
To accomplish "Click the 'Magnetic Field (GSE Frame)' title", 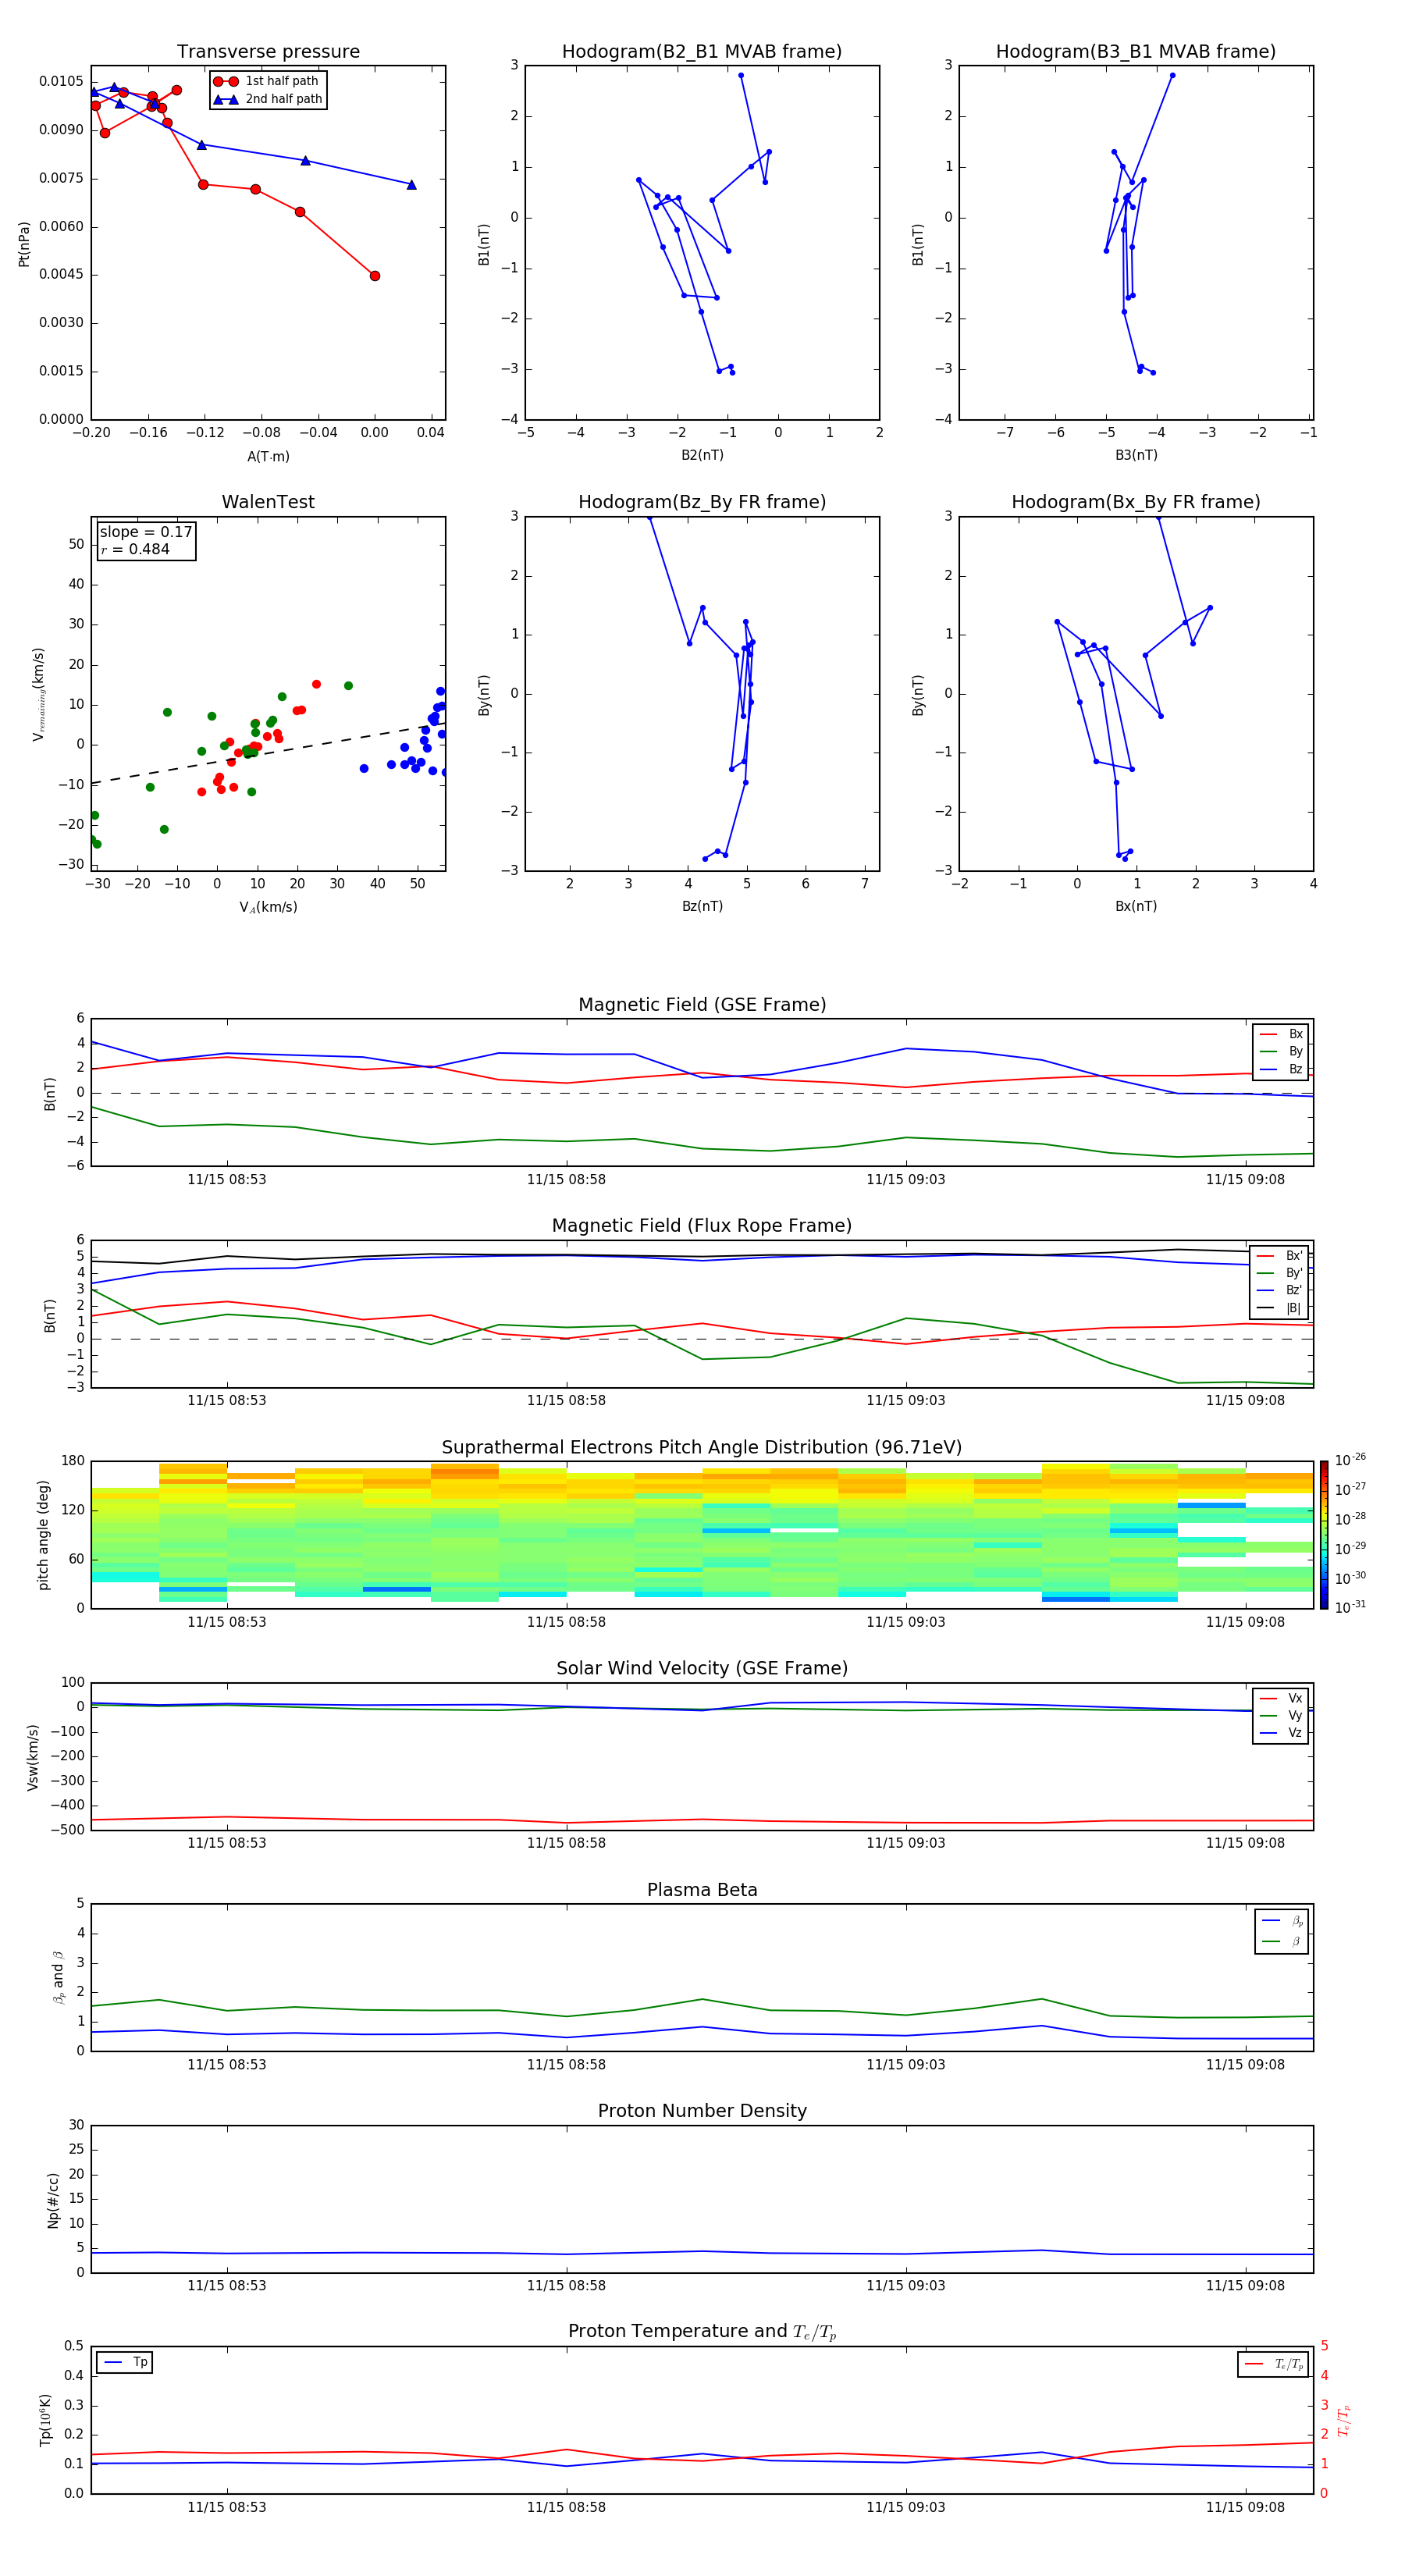I will pos(702,1005).
